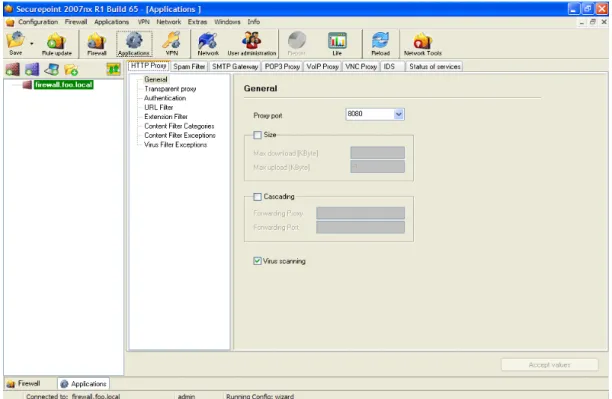Click the red firewall icon above the tree
Viewport: 612px width, 399px height.
click(x=12, y=69)
